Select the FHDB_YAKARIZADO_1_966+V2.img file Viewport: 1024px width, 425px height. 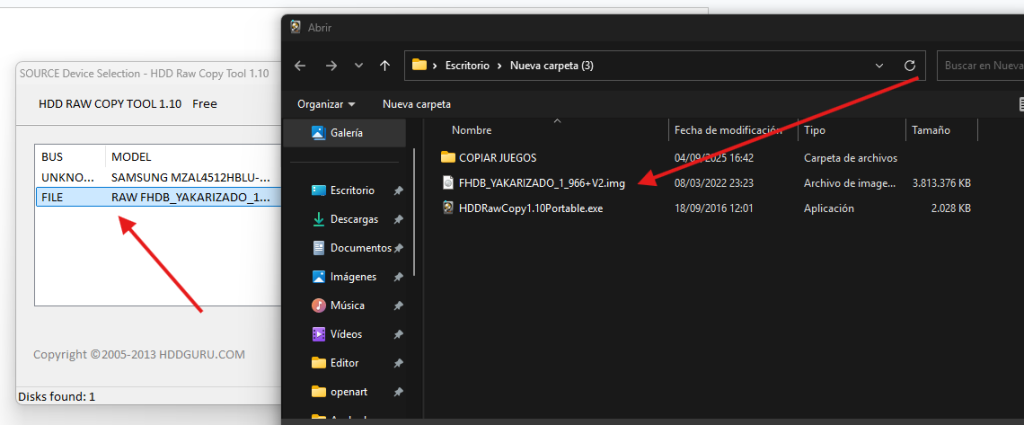click(x=541, y=183)
